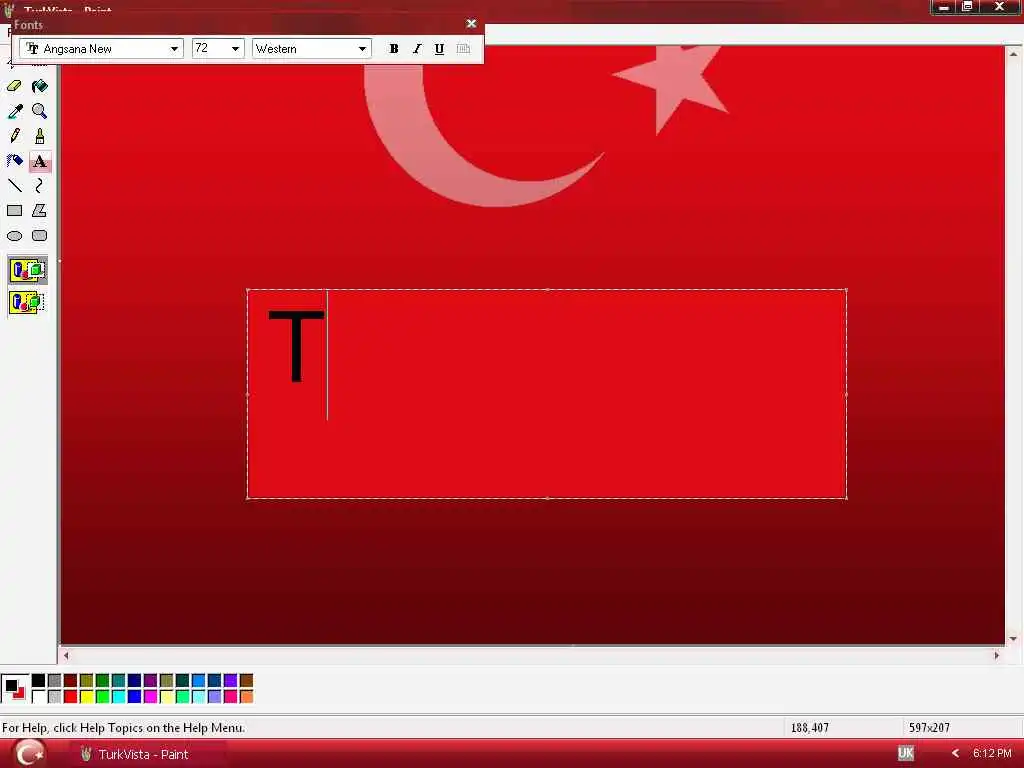1024x768 pixels.
Task: Pick the white color swatch
Action: coord(39,697)
